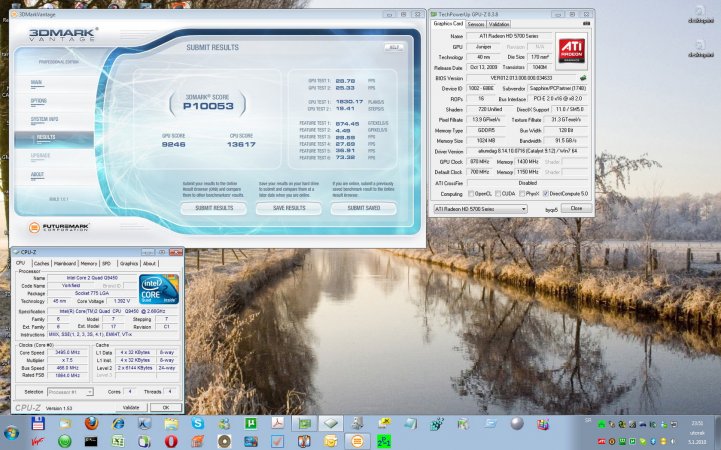Click the Save Results button

[x=289, y=208]
